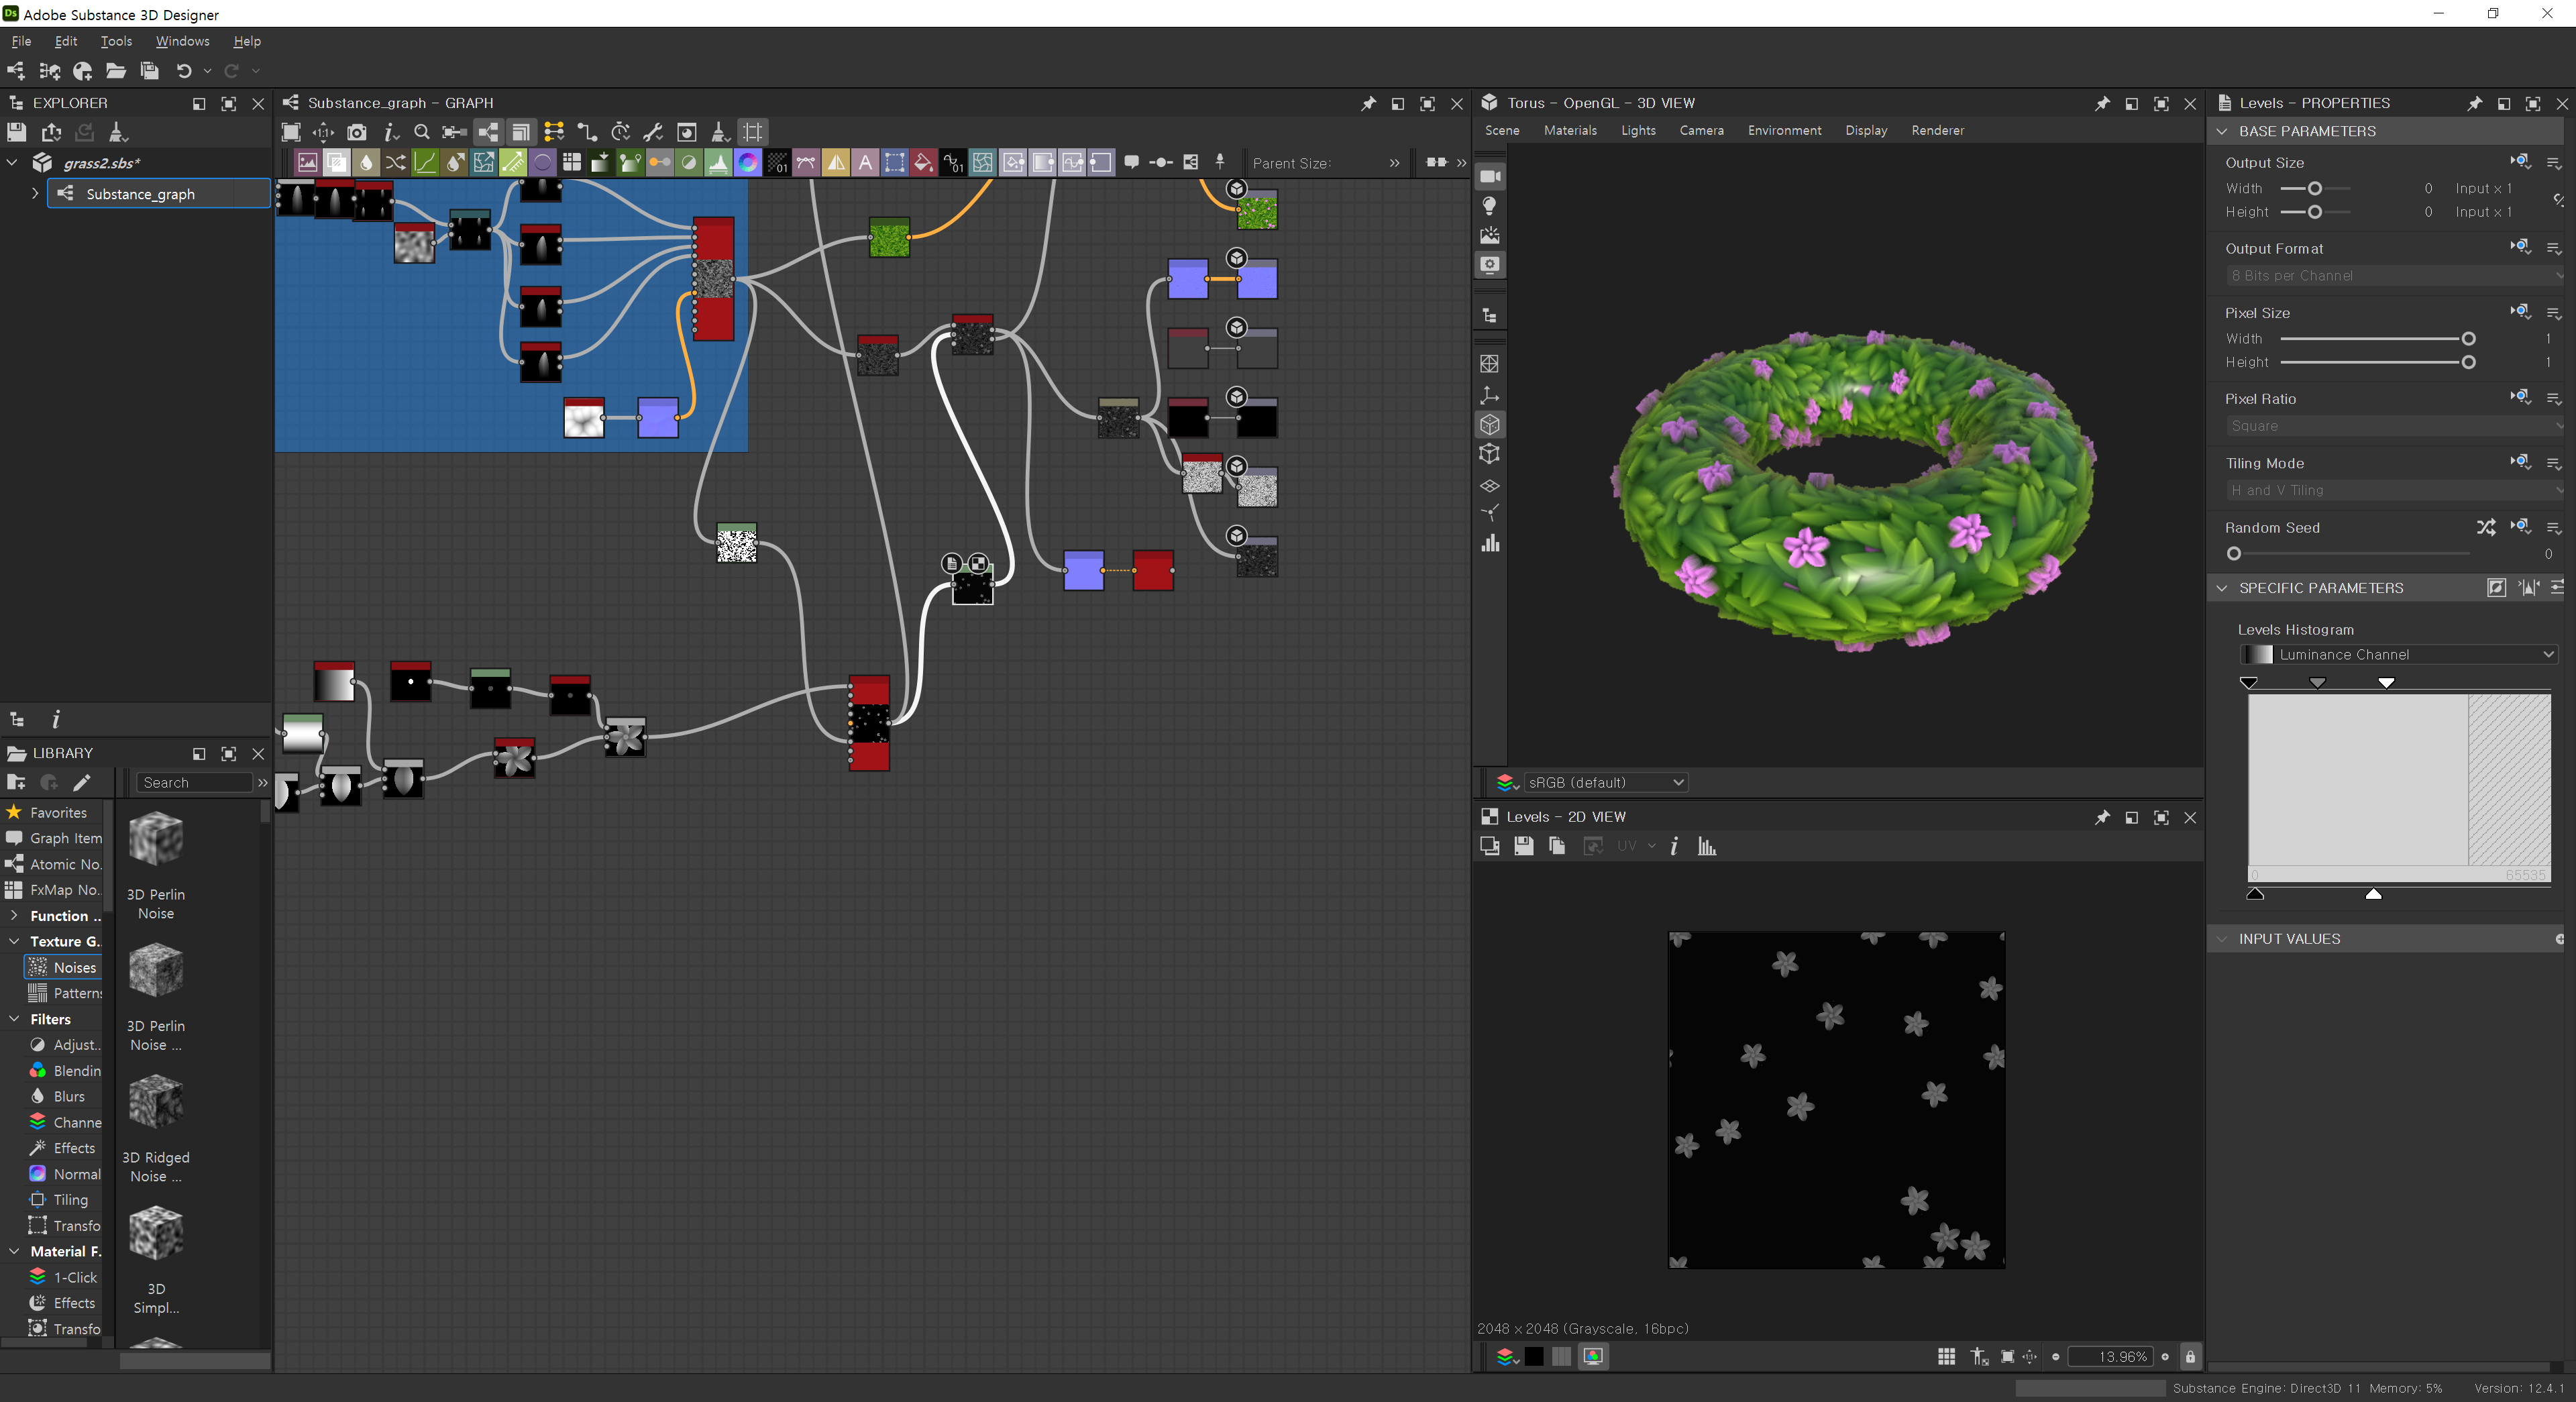2576x1402 pixels.
Task: Add a Levels histogram node from the toolbar
Action: [x=718, y=162]
